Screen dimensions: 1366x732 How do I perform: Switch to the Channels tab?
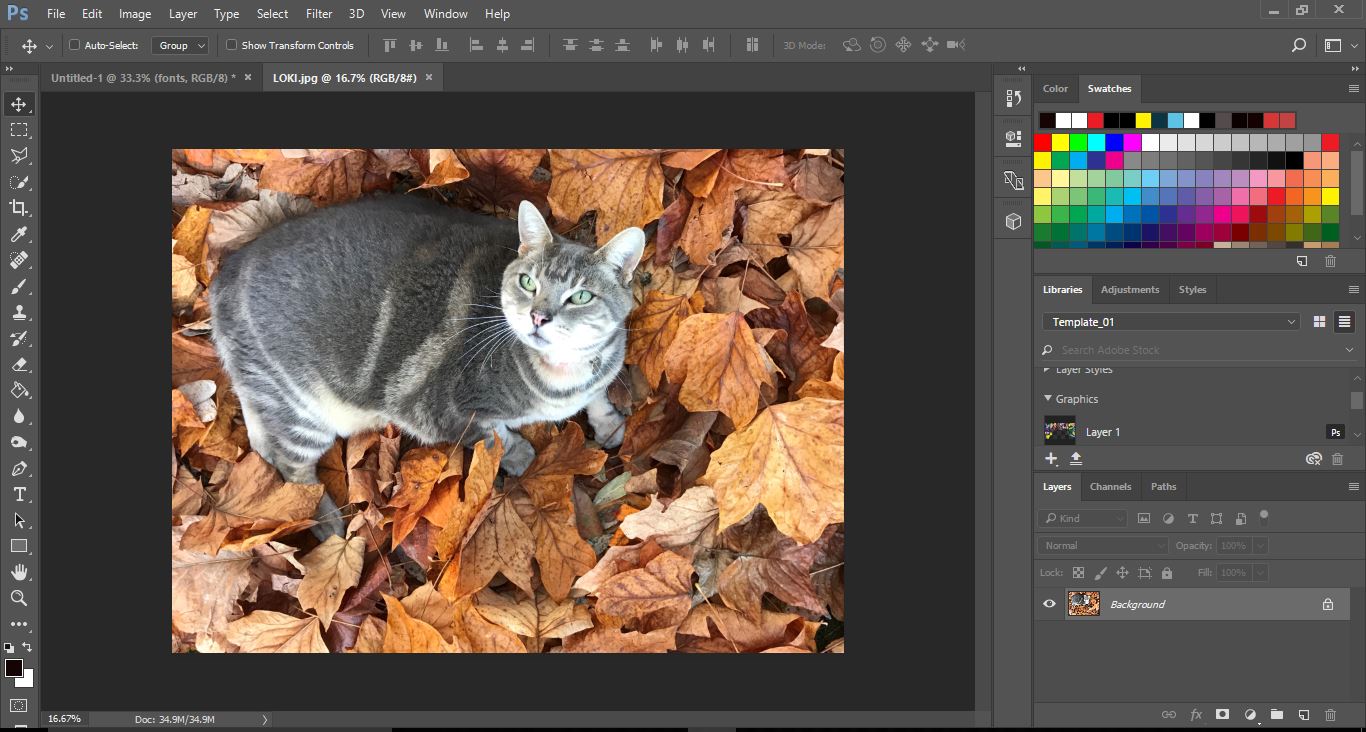coord(1110,487)
